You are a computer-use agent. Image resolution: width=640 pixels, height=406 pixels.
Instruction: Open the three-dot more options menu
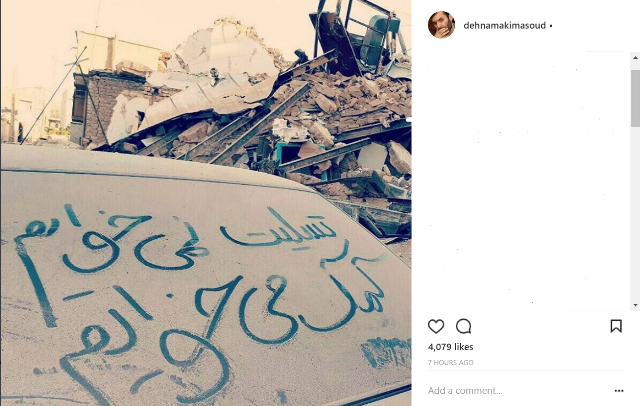pos(619,391)
